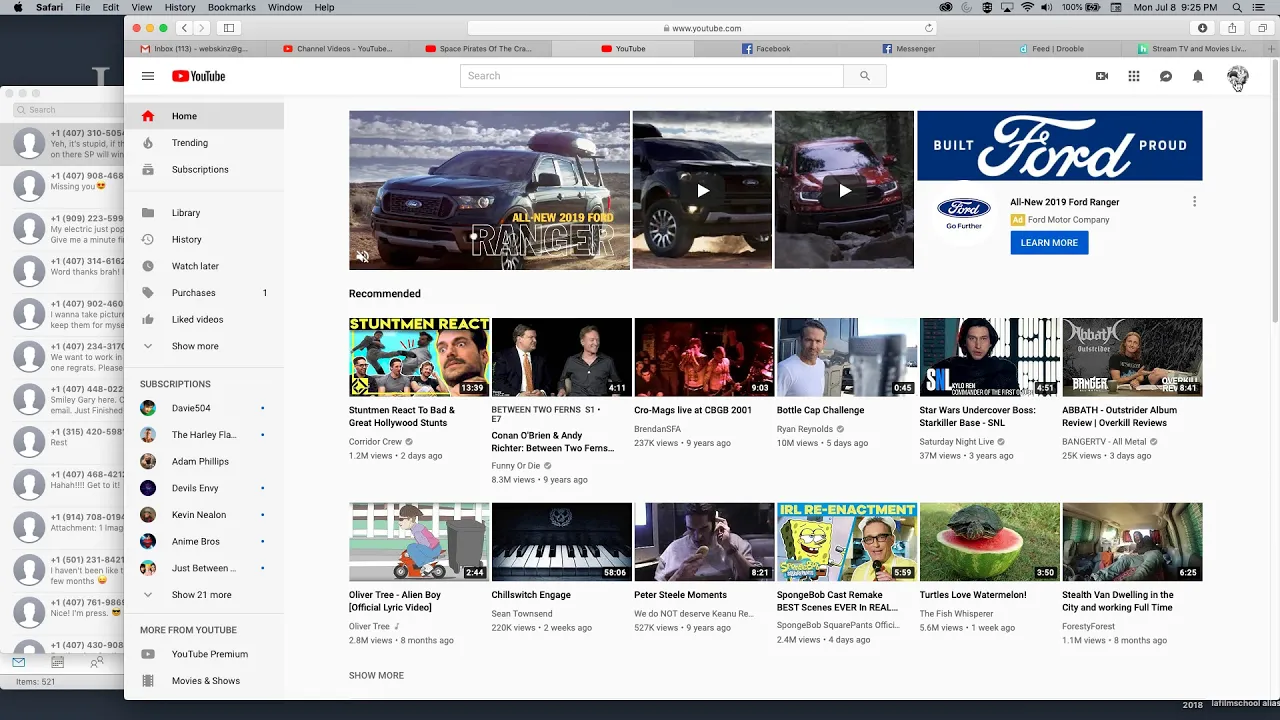The image size is (1280, 720).
Task: Click the Safari address bar
Action: pos(702,28)
